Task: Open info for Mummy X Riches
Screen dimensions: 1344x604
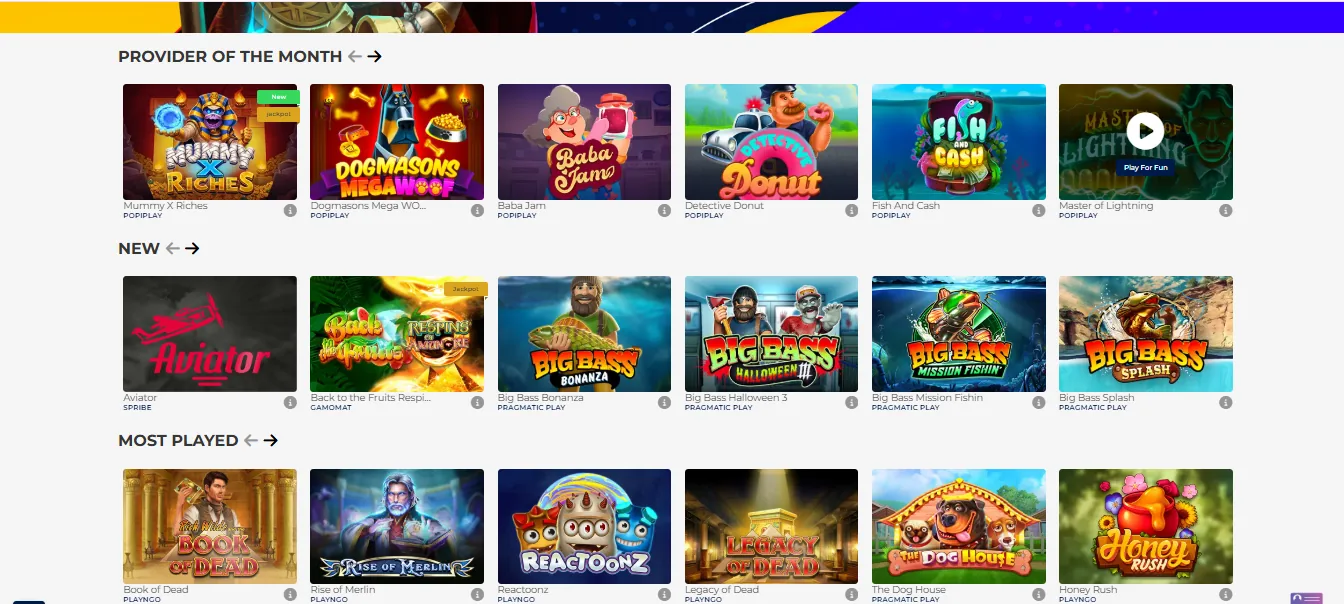Action: tap(290, 211)
